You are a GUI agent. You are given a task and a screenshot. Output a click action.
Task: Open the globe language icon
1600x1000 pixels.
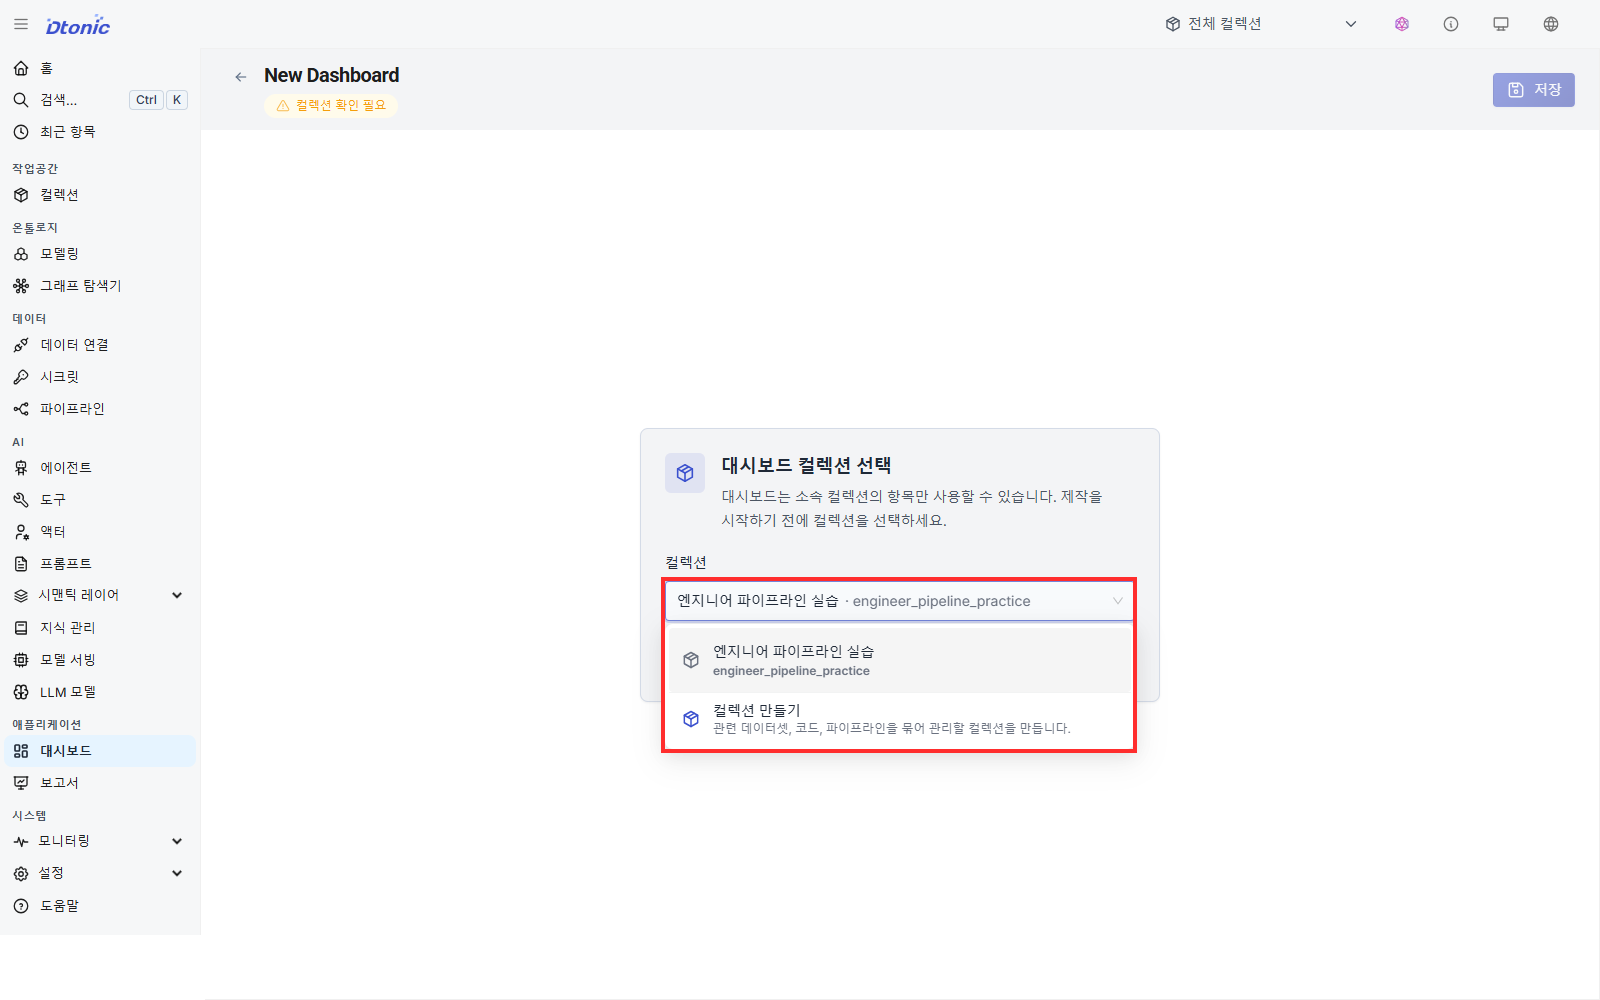pos(1551,24)
